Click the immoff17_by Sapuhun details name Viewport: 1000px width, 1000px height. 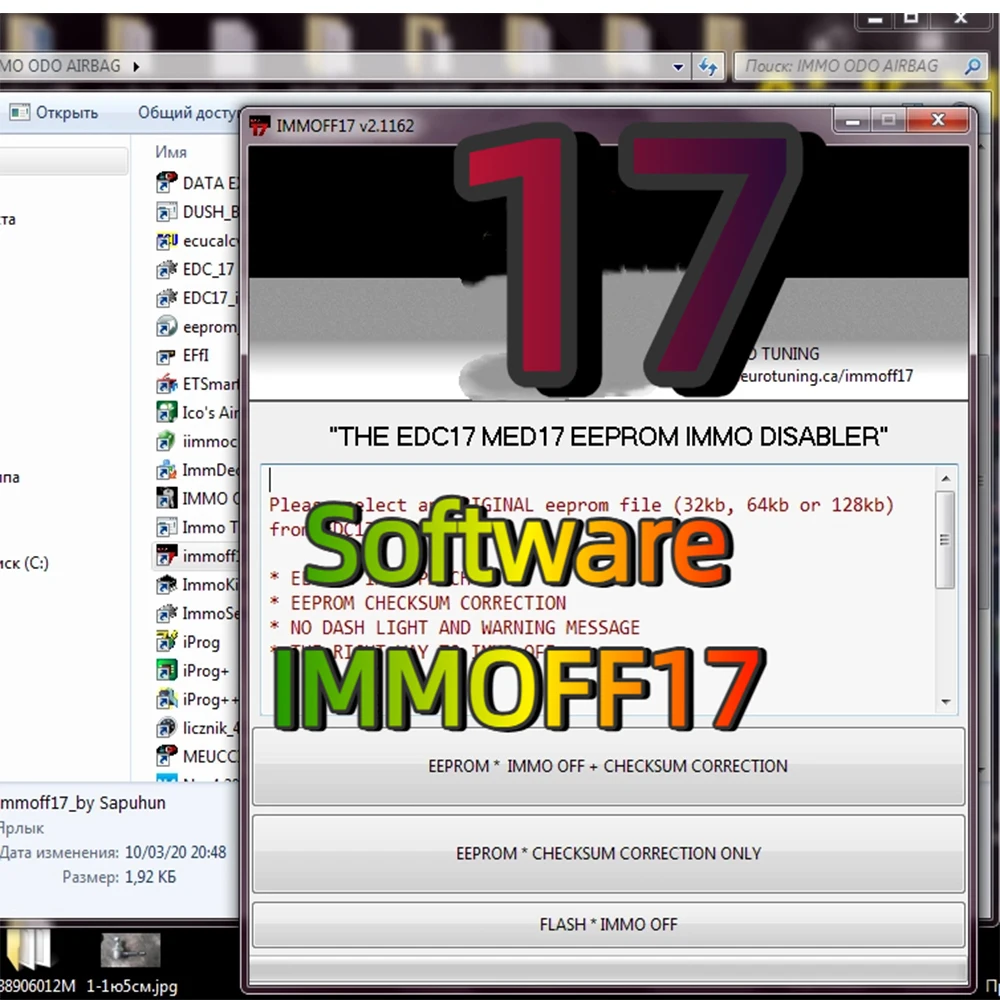pos(83,803)
